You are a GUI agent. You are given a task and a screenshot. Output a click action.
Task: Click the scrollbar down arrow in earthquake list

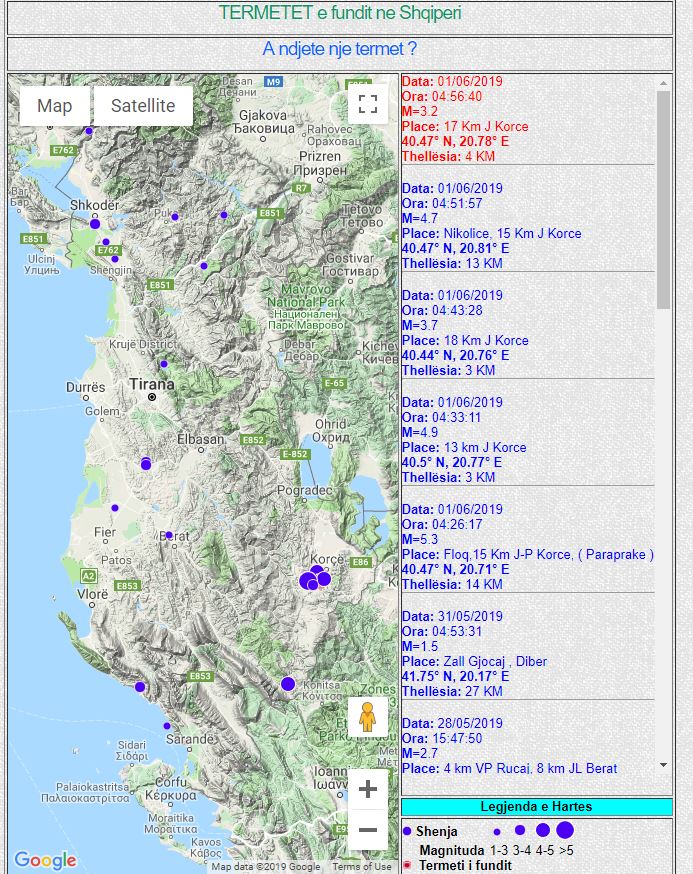tap(664, 765)
